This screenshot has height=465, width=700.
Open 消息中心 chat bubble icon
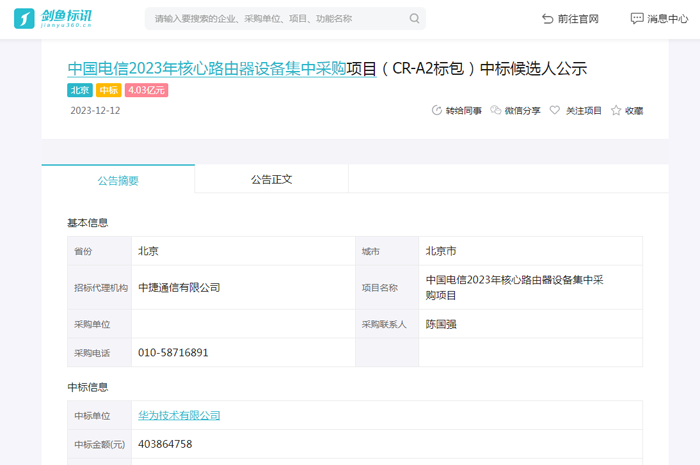coord(636,19)
